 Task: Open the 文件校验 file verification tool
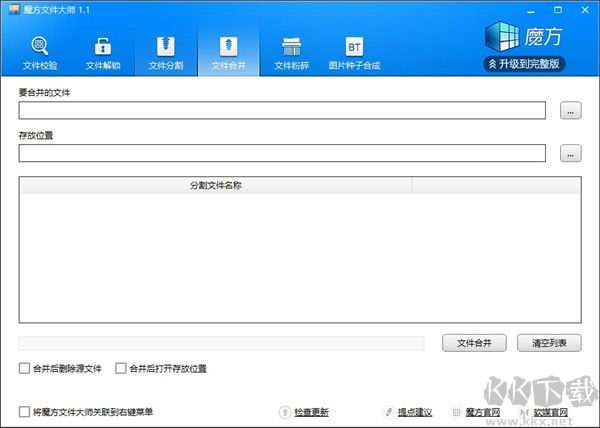click(40, 54)
